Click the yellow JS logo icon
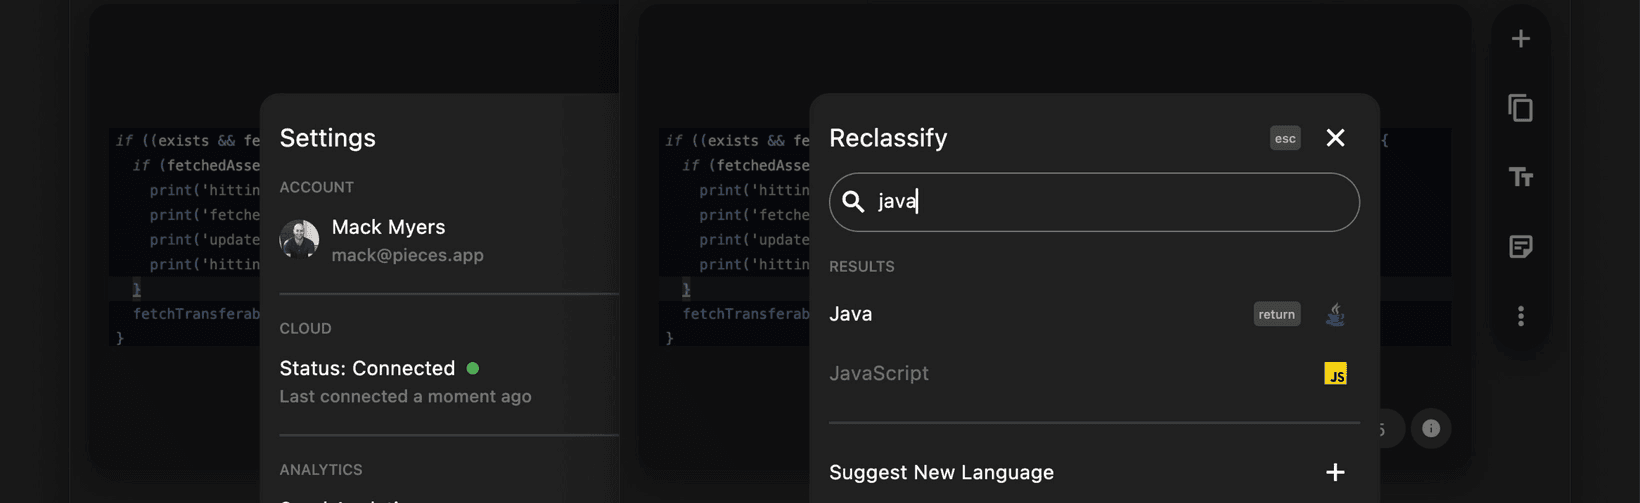 (1335, 373)
